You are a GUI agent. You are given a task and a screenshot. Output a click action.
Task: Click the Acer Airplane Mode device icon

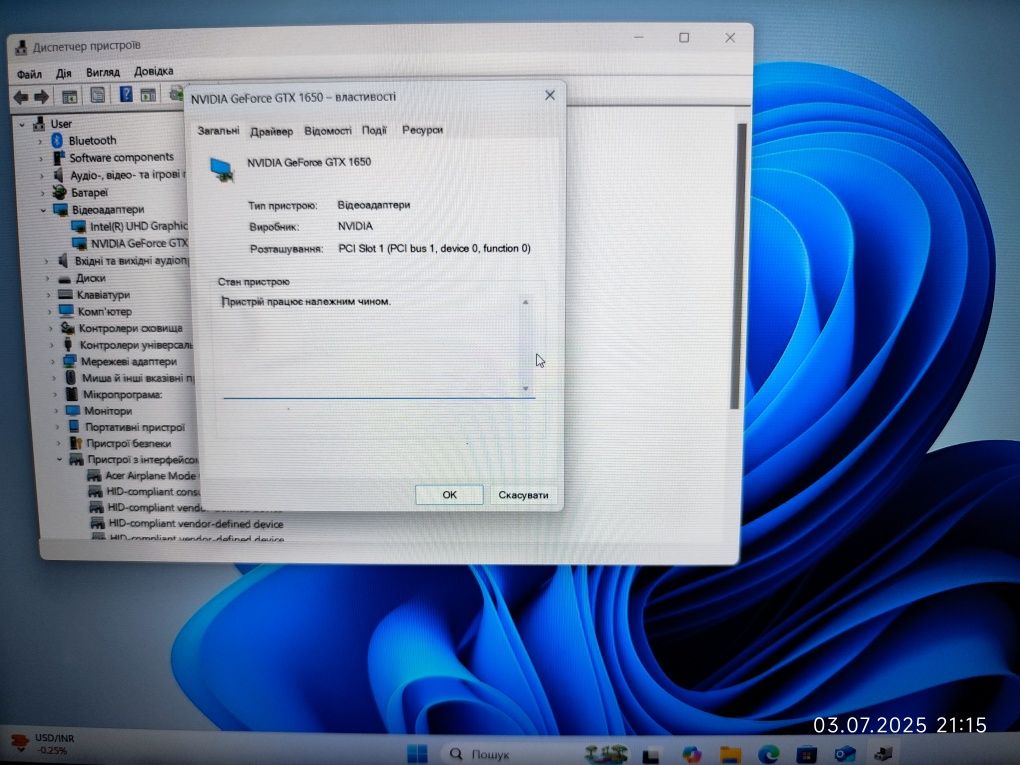94,476
